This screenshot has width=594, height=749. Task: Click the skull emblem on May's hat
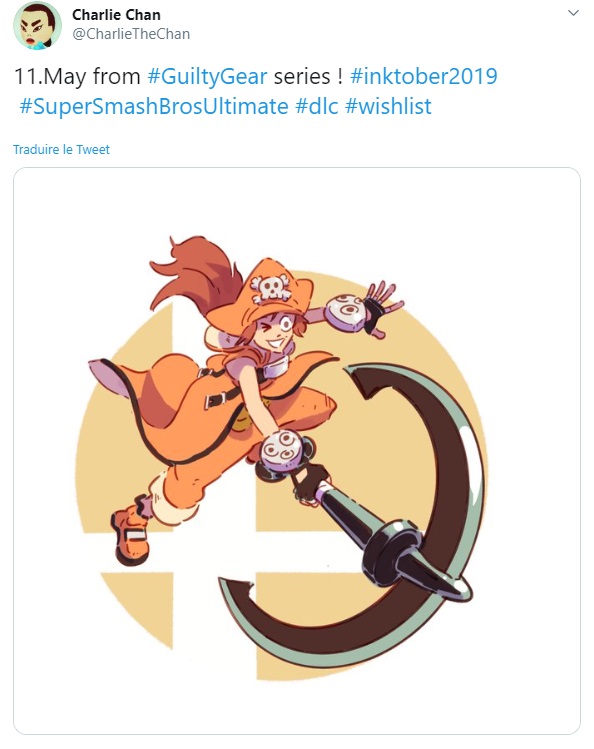pyautogui.click(x=271, y=288)
